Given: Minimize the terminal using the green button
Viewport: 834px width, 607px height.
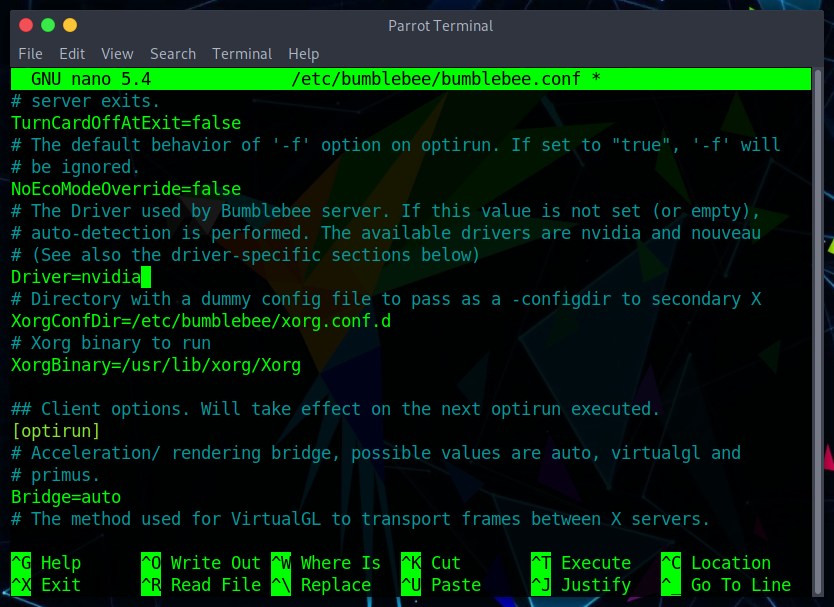Looking at the screenshot, I should pos(48,25).
